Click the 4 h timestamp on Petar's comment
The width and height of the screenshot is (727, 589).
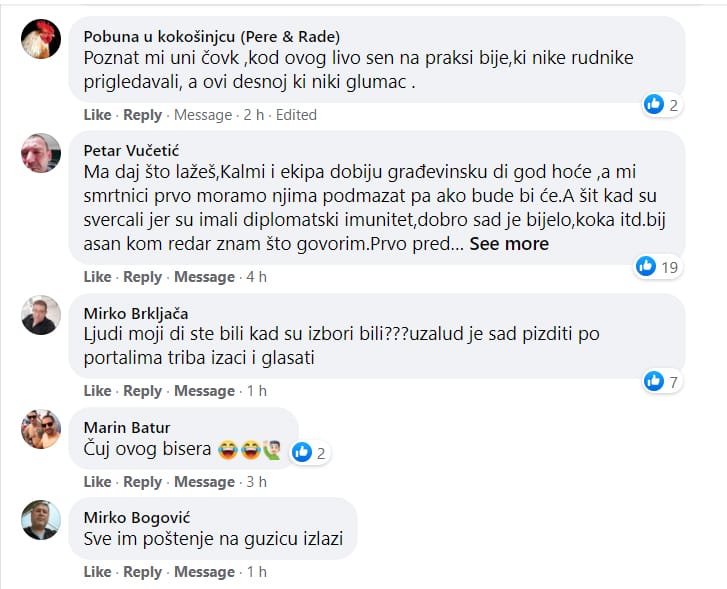257,277
